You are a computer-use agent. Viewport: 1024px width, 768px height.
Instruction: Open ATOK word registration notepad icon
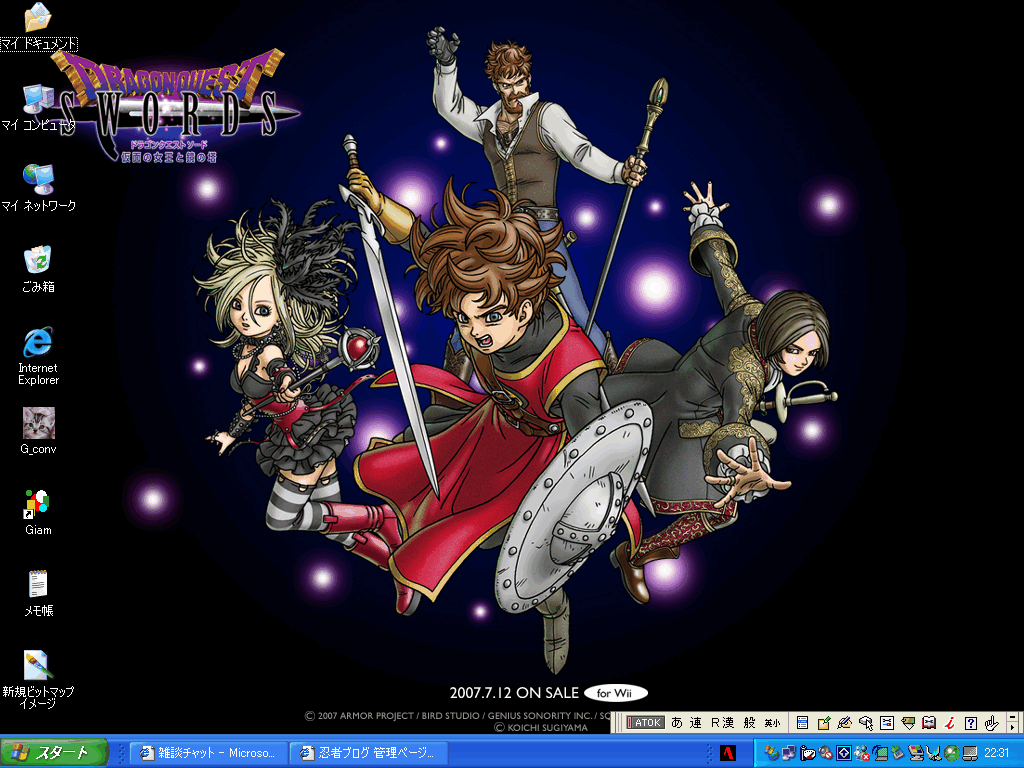coord(824,723)
